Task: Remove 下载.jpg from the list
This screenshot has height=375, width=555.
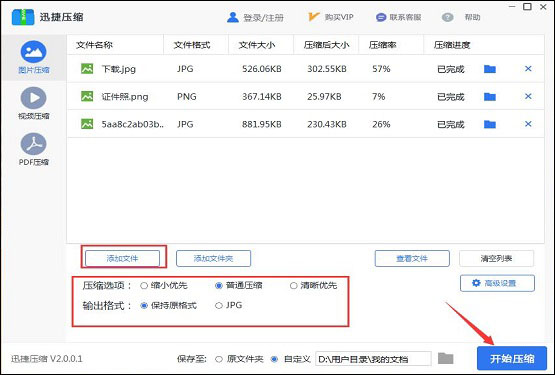Action: click(528, 69)
